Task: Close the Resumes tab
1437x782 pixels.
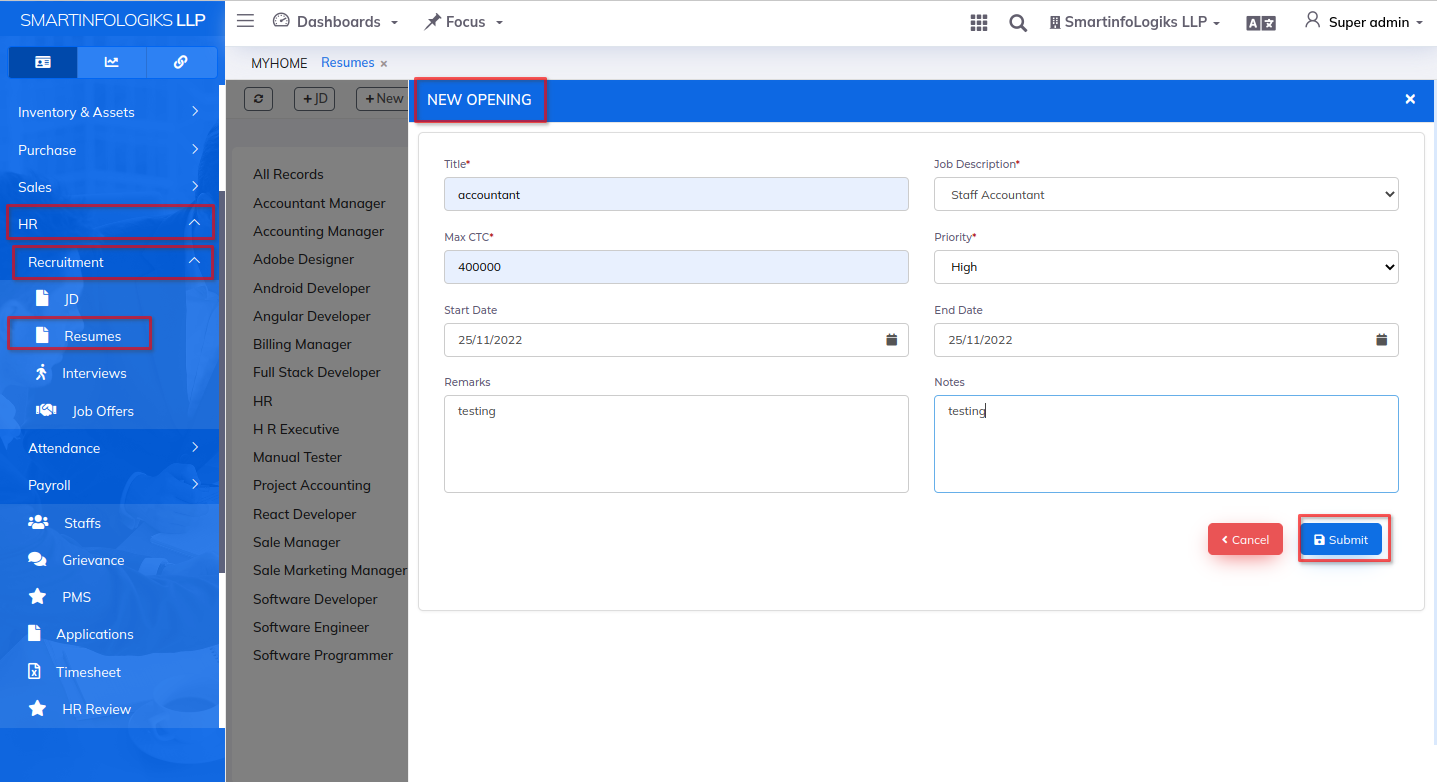Action: (384, 63)
